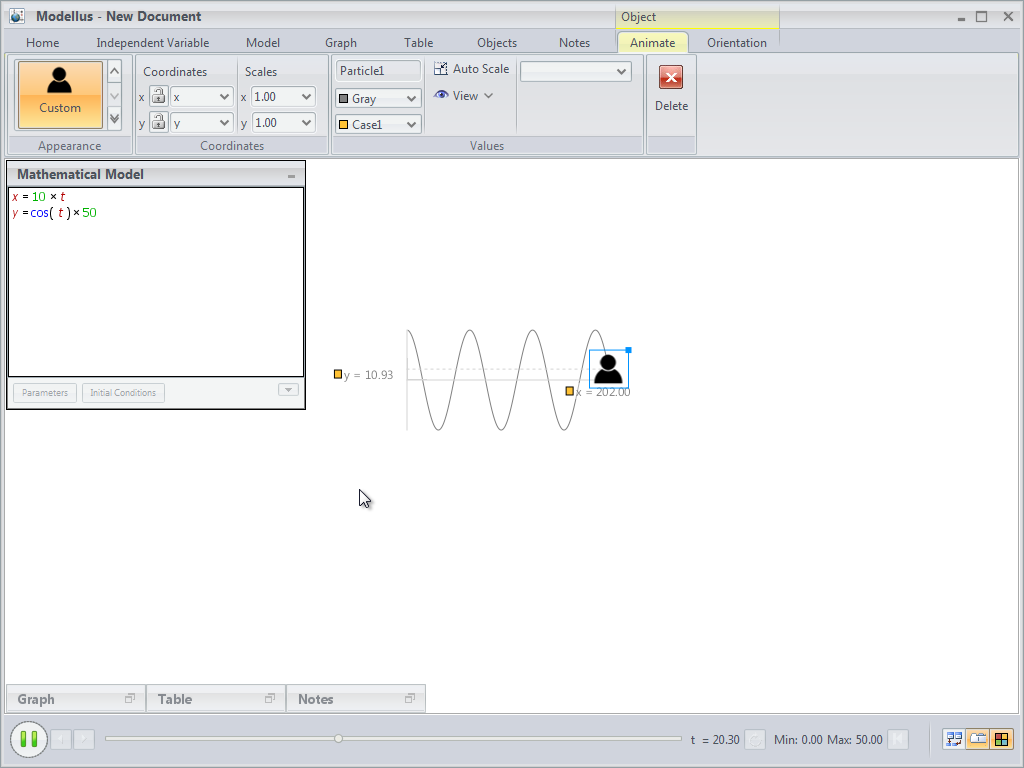
Task: Open the empty Values combo box
Action: coord(575,71)
